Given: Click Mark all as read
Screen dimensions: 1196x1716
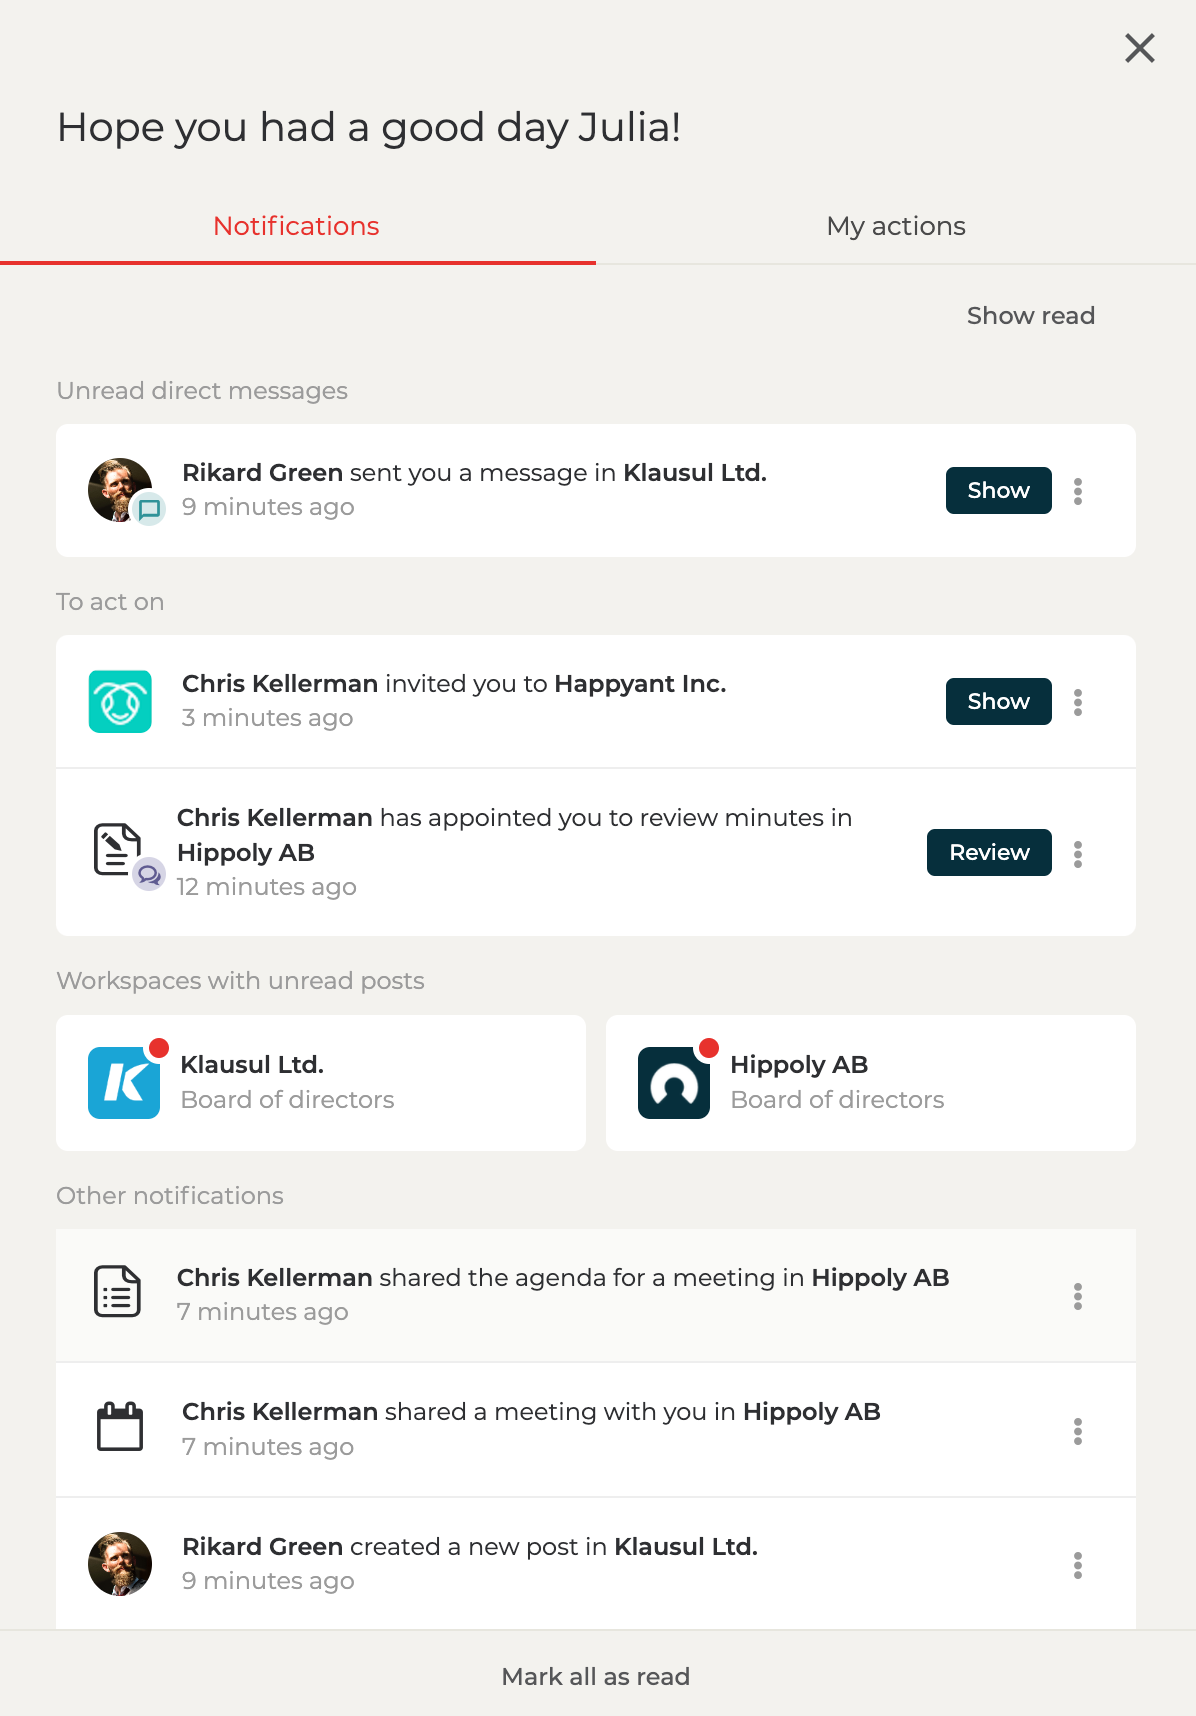Looking at the screenshot, I should [596, 1676].
